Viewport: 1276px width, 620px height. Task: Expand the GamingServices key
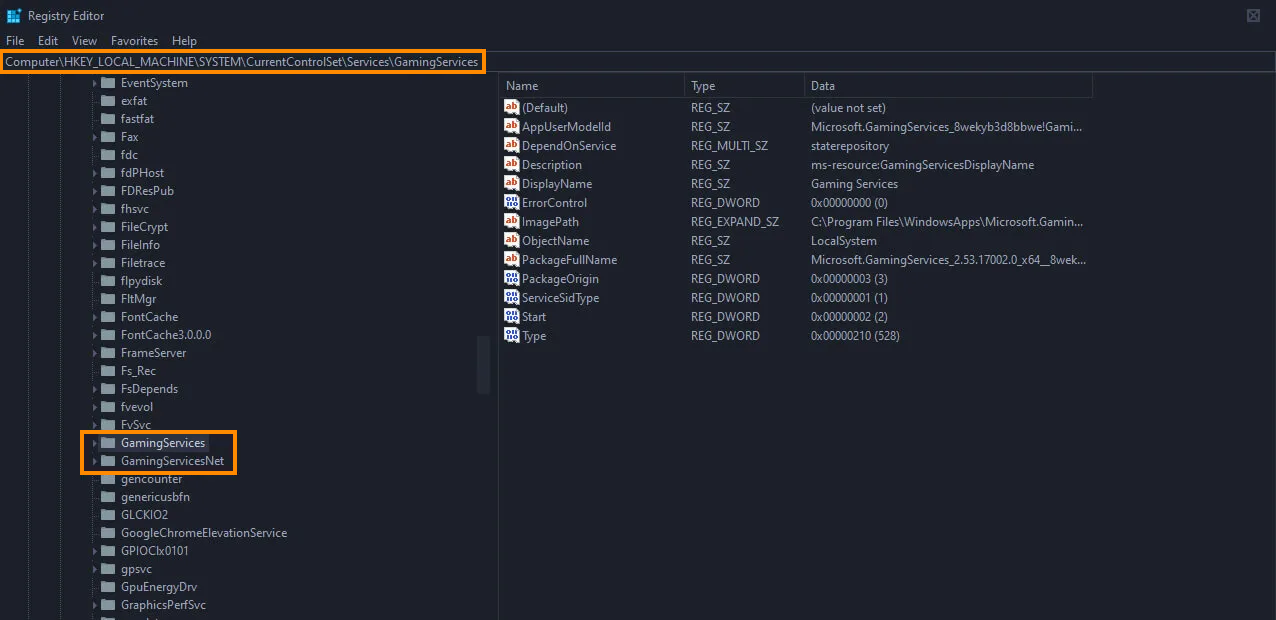95,443
